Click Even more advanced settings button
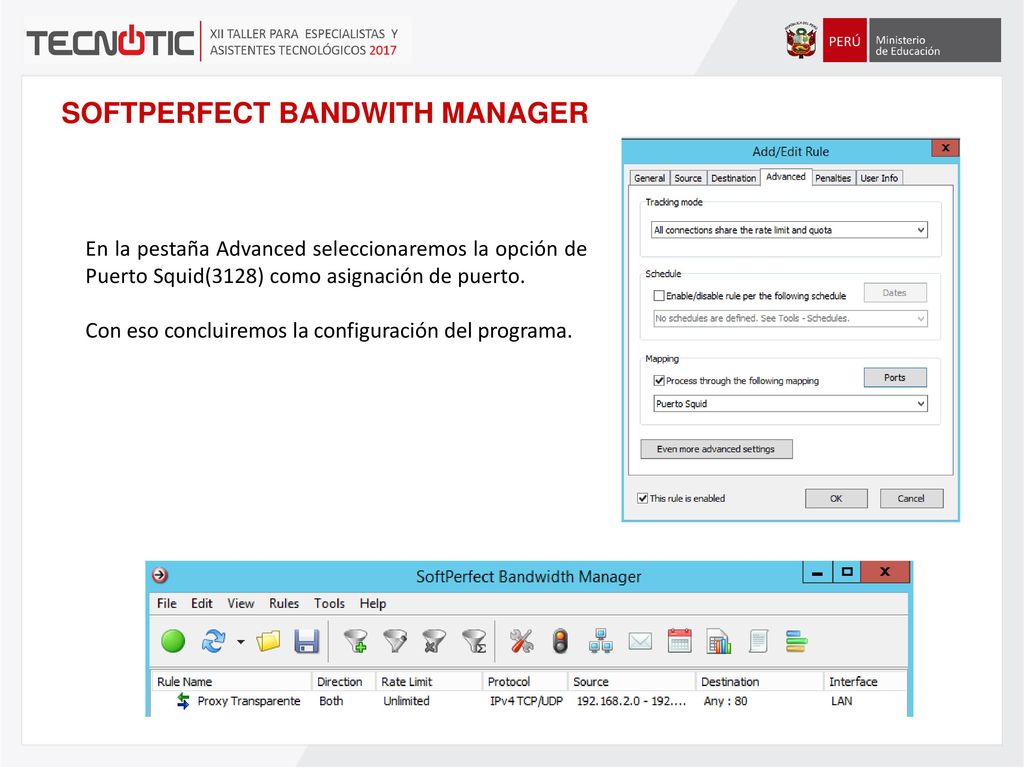Viewport: 1024px width, 768px height. [716, 449]
